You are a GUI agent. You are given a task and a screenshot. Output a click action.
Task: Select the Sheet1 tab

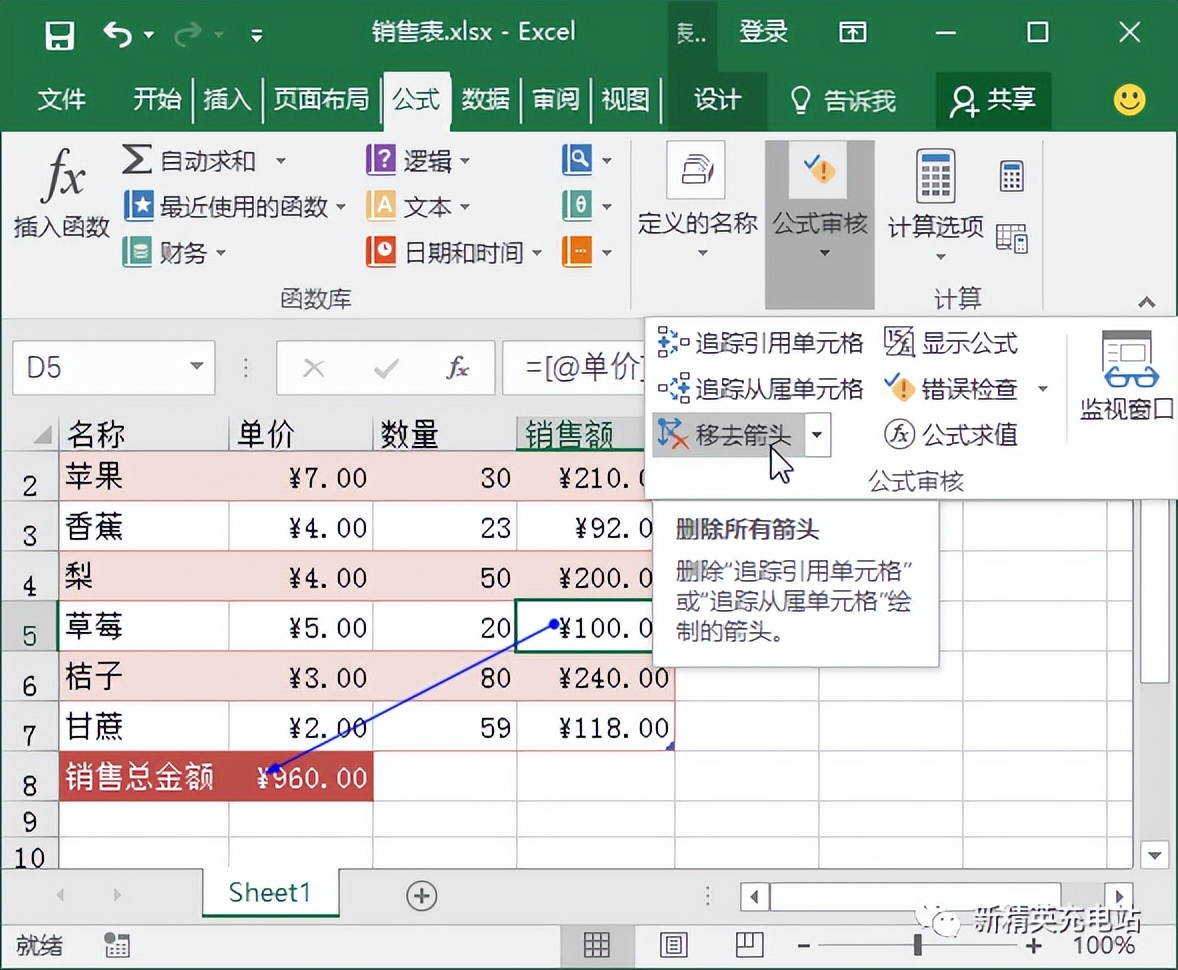click(x=269, y=893)
